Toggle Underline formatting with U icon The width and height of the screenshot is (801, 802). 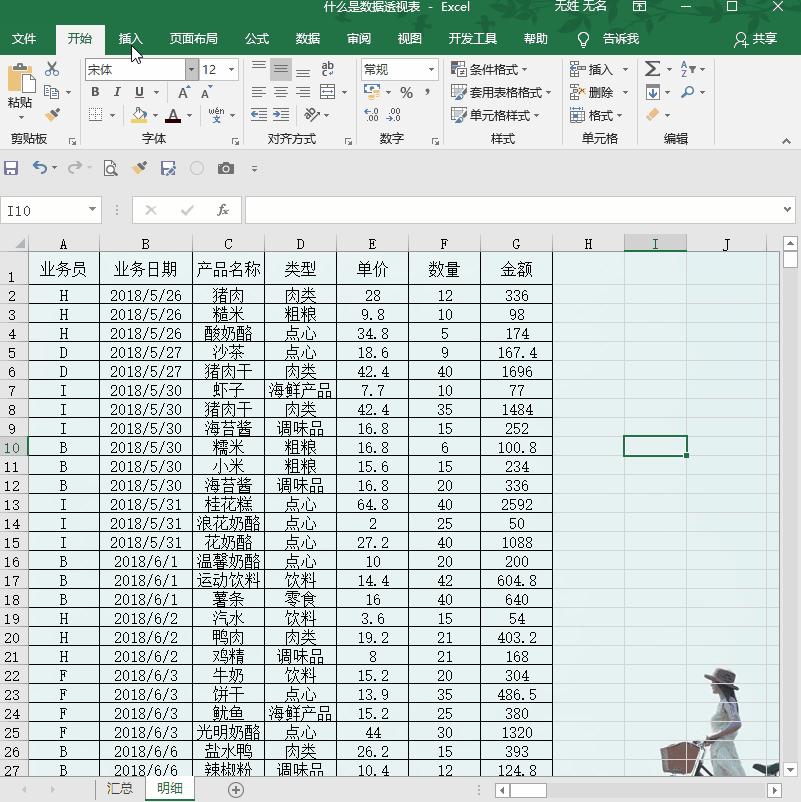[138, 92]
